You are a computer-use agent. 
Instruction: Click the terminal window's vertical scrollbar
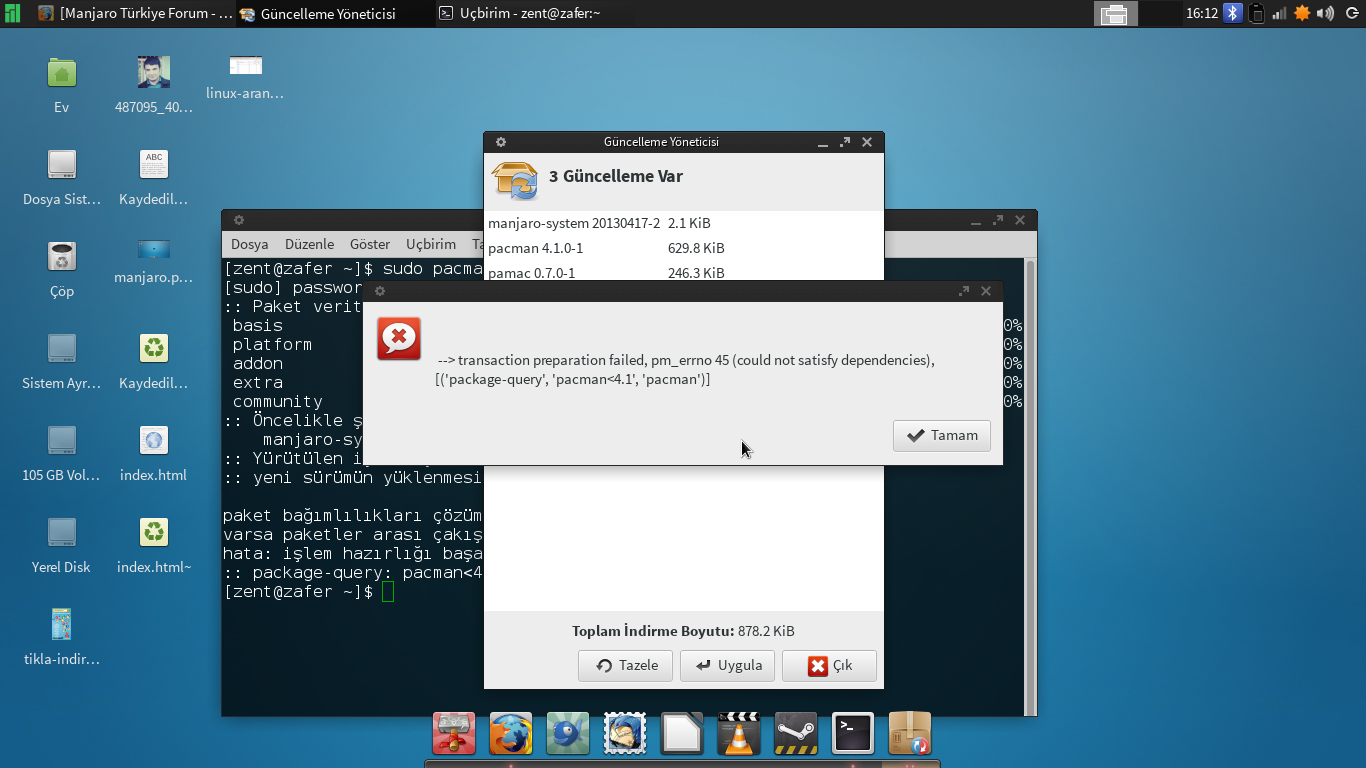coord(1030,485)
